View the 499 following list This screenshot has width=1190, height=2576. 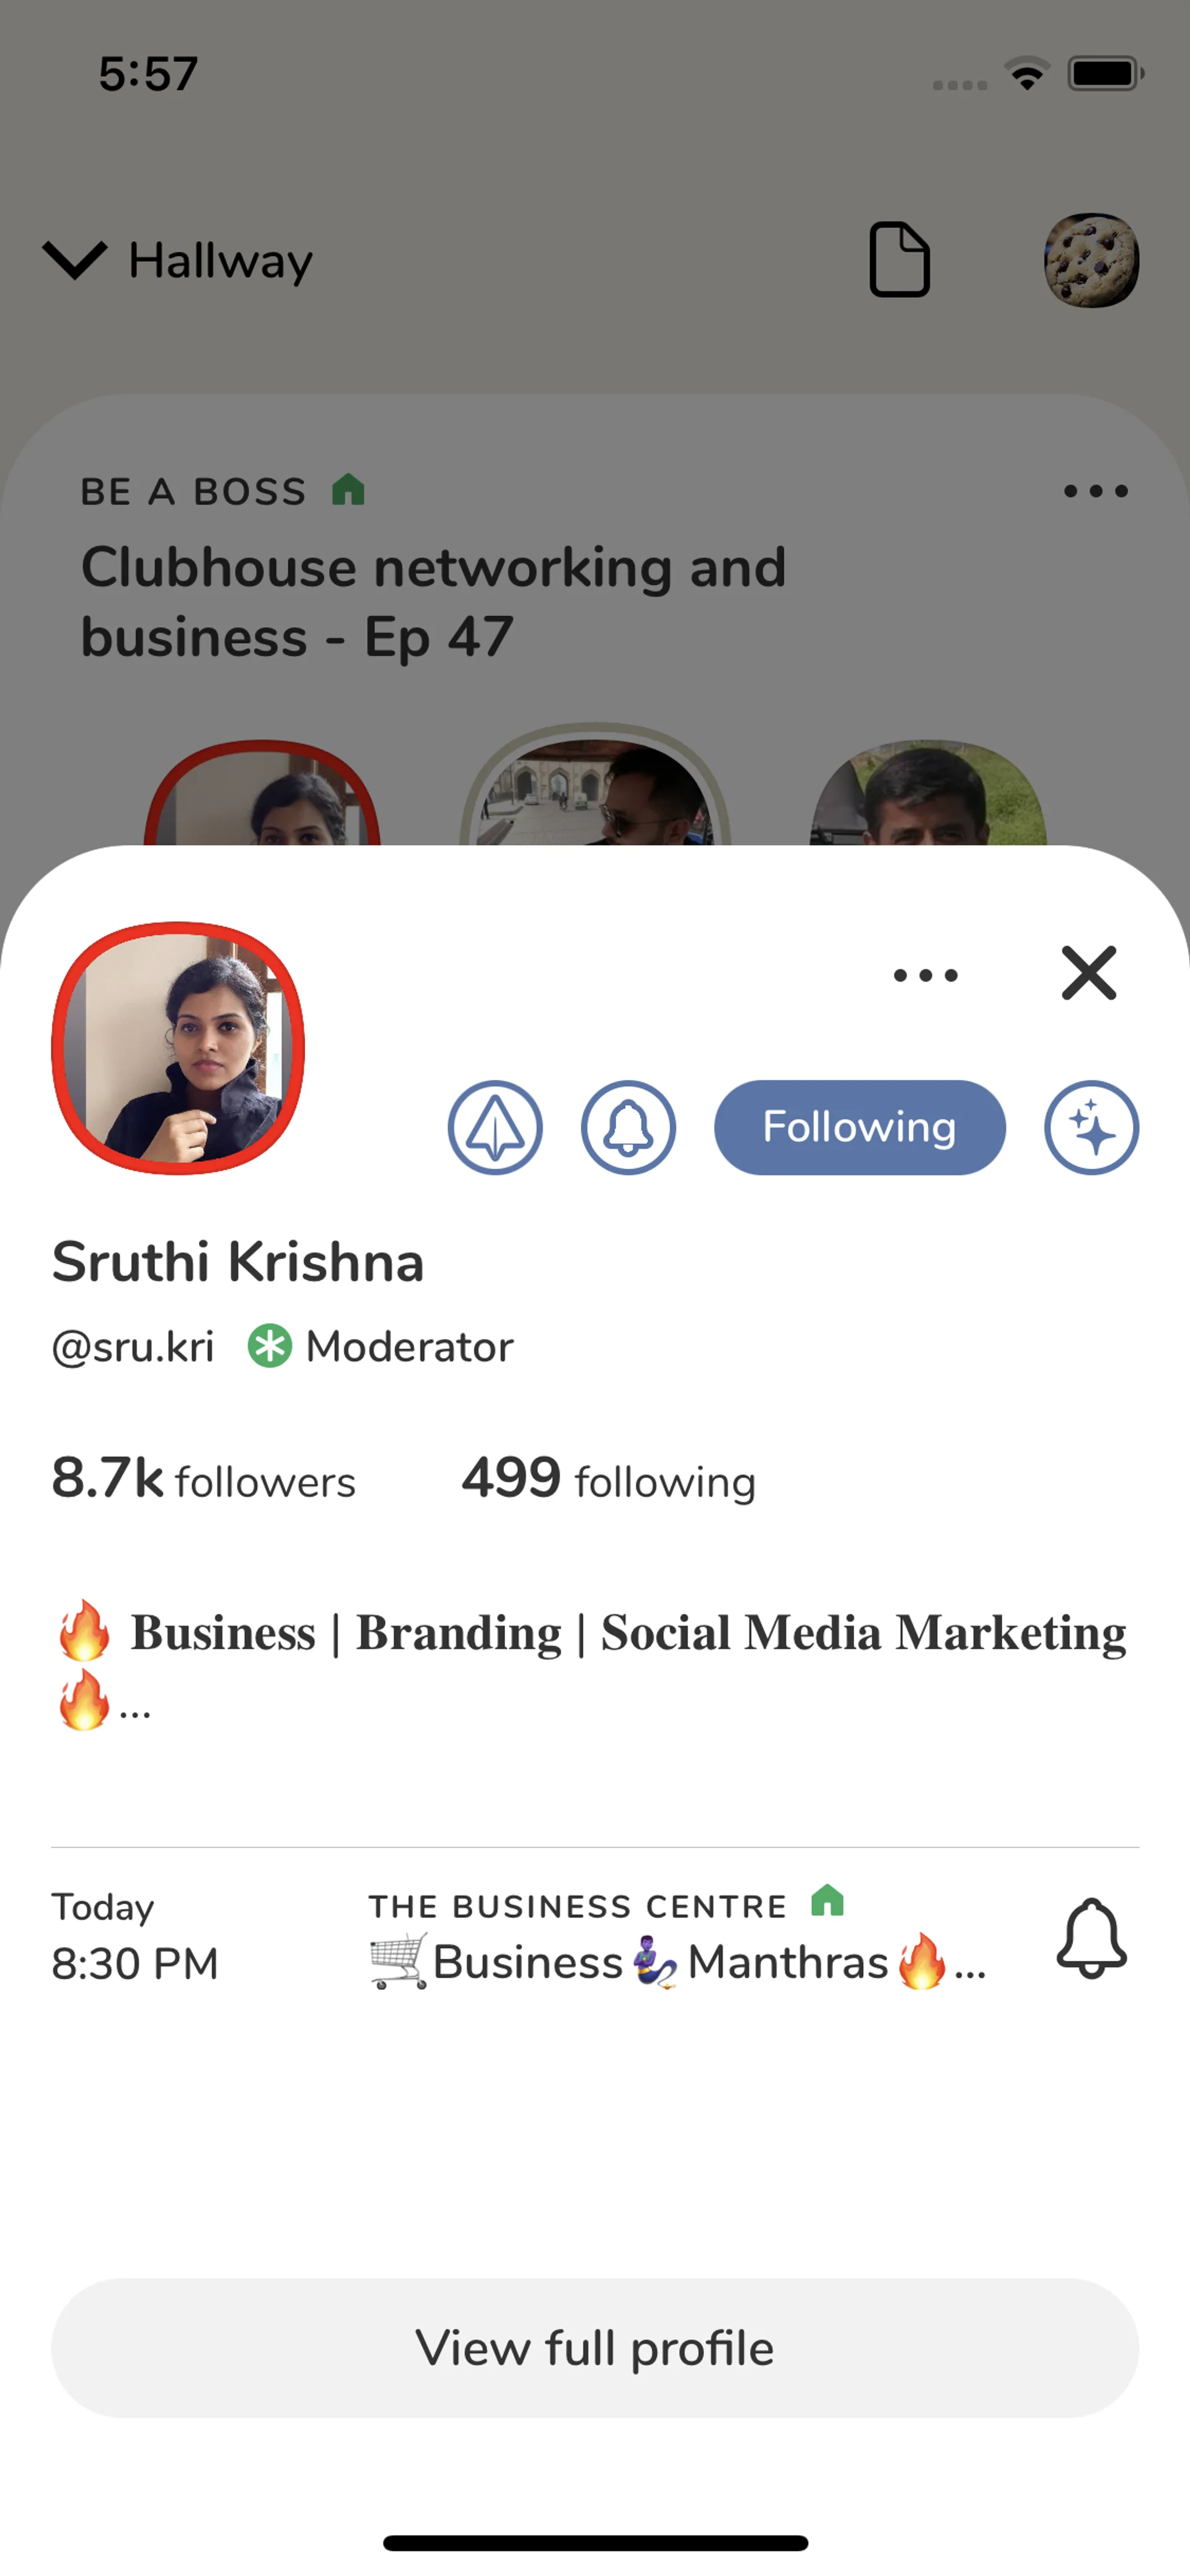[x=608, y=1480]
